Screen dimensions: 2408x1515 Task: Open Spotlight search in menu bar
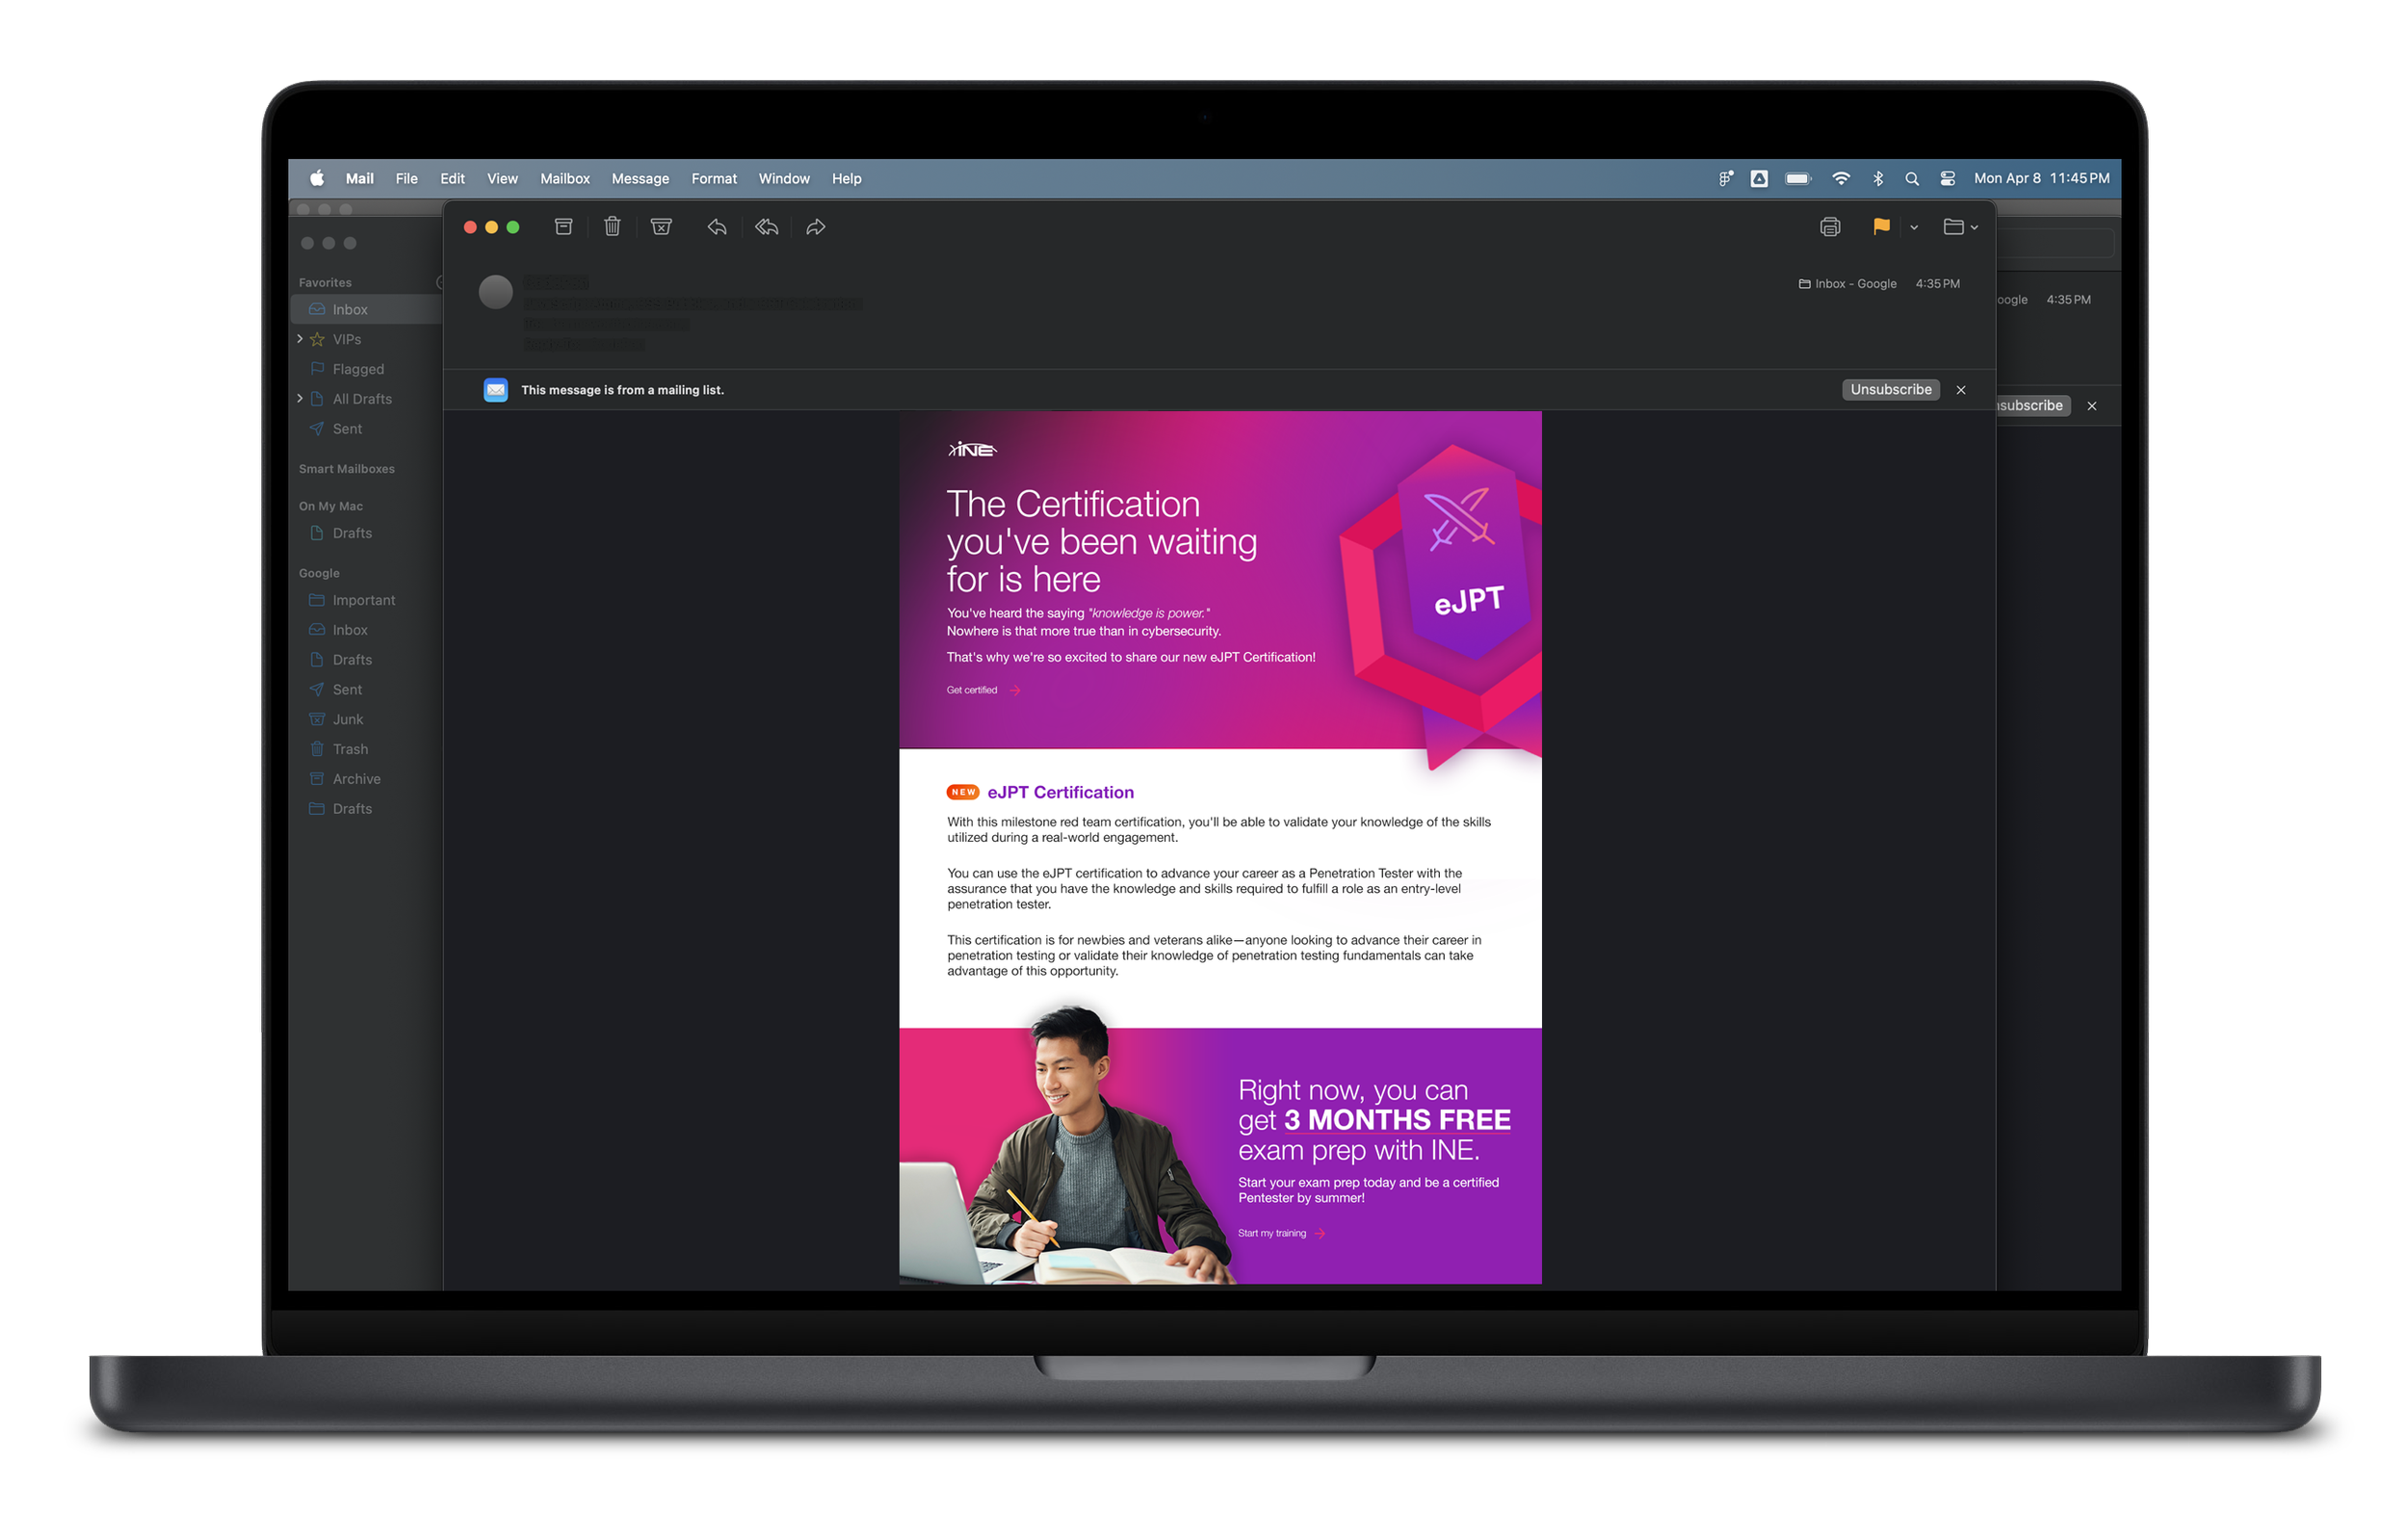coord(1911,179)
